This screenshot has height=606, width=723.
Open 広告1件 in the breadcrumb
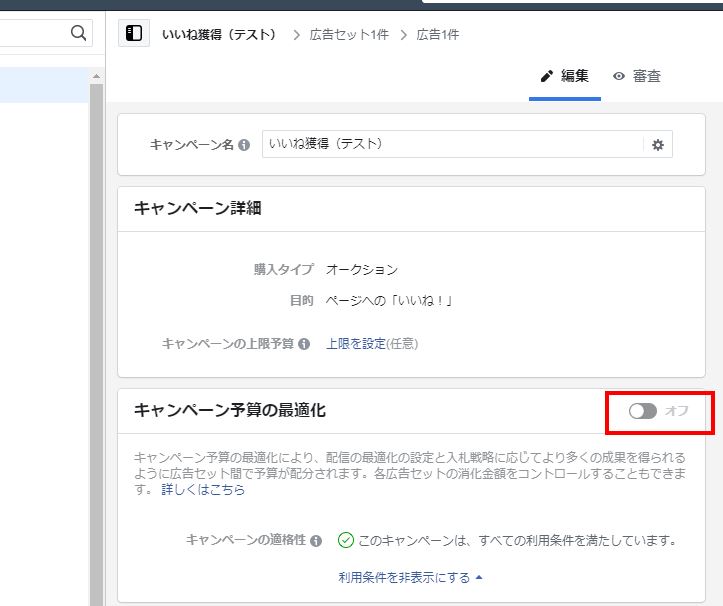[430, 35]
